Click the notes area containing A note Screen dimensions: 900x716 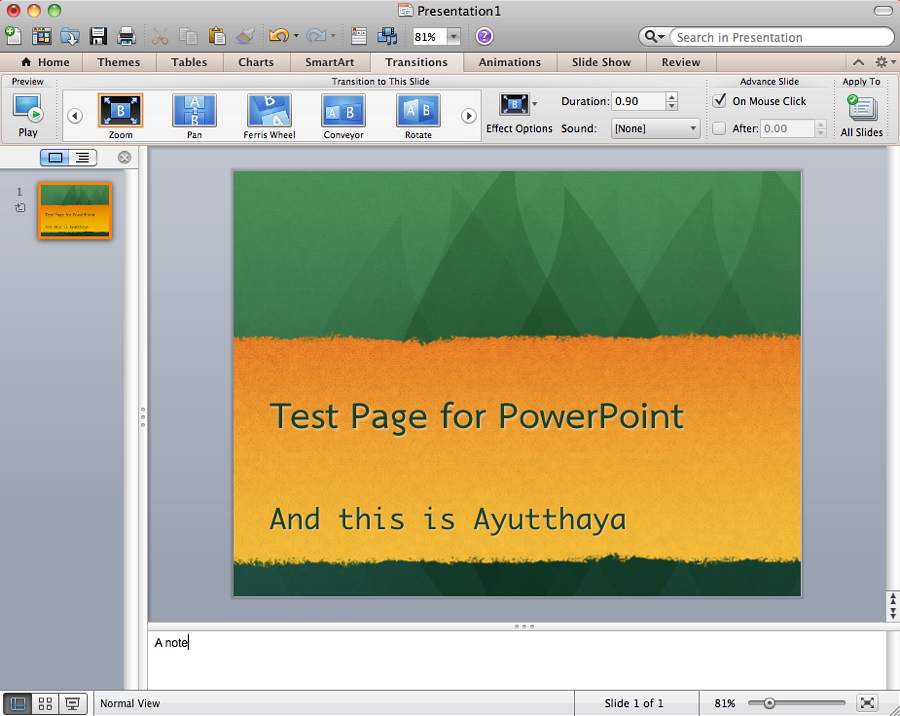(517, 660)
